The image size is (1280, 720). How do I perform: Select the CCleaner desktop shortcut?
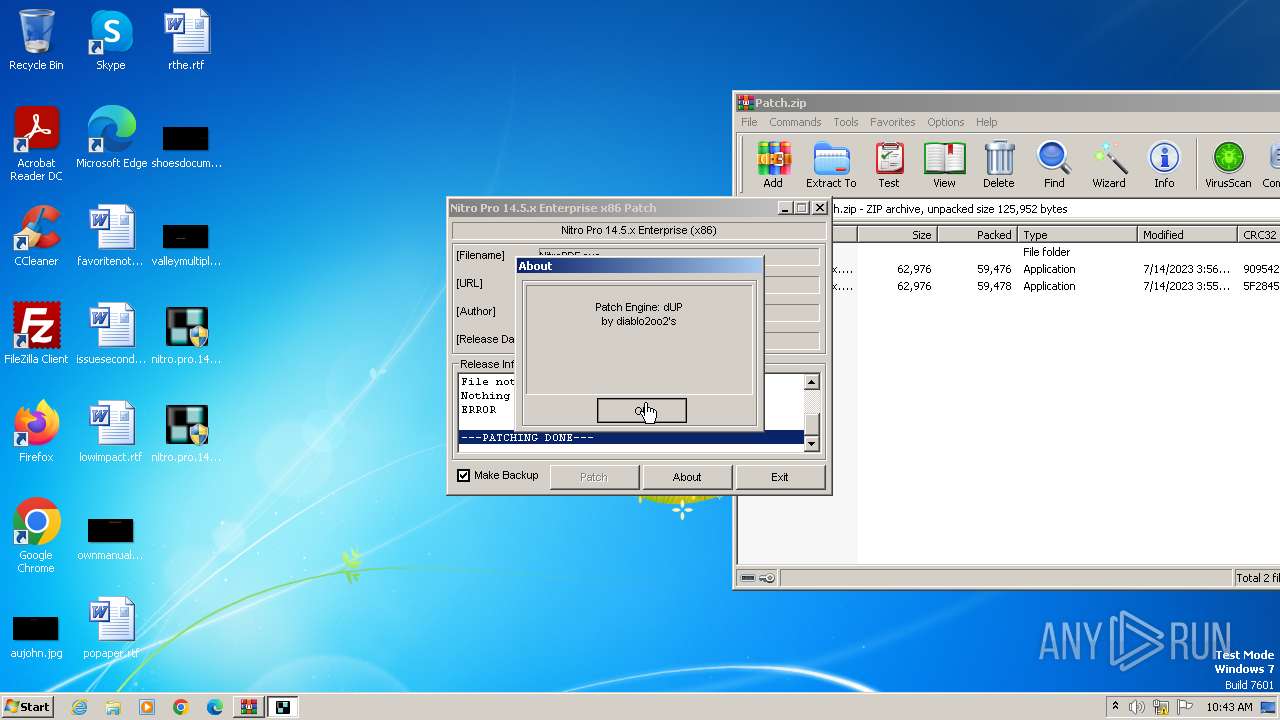36,236
